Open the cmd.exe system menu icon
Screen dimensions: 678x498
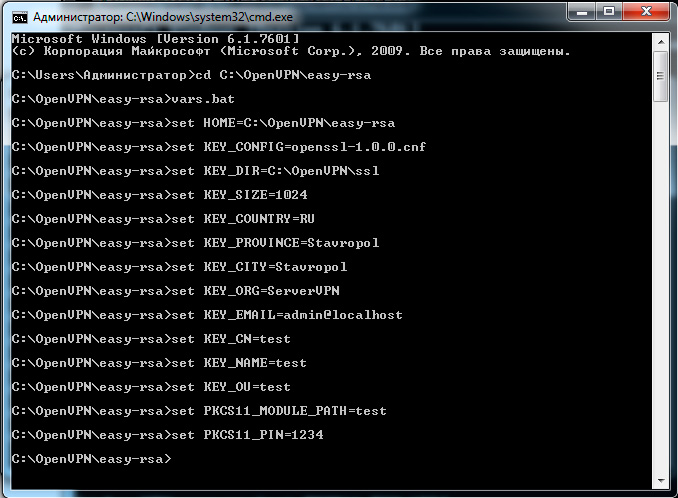coord(19,17)
